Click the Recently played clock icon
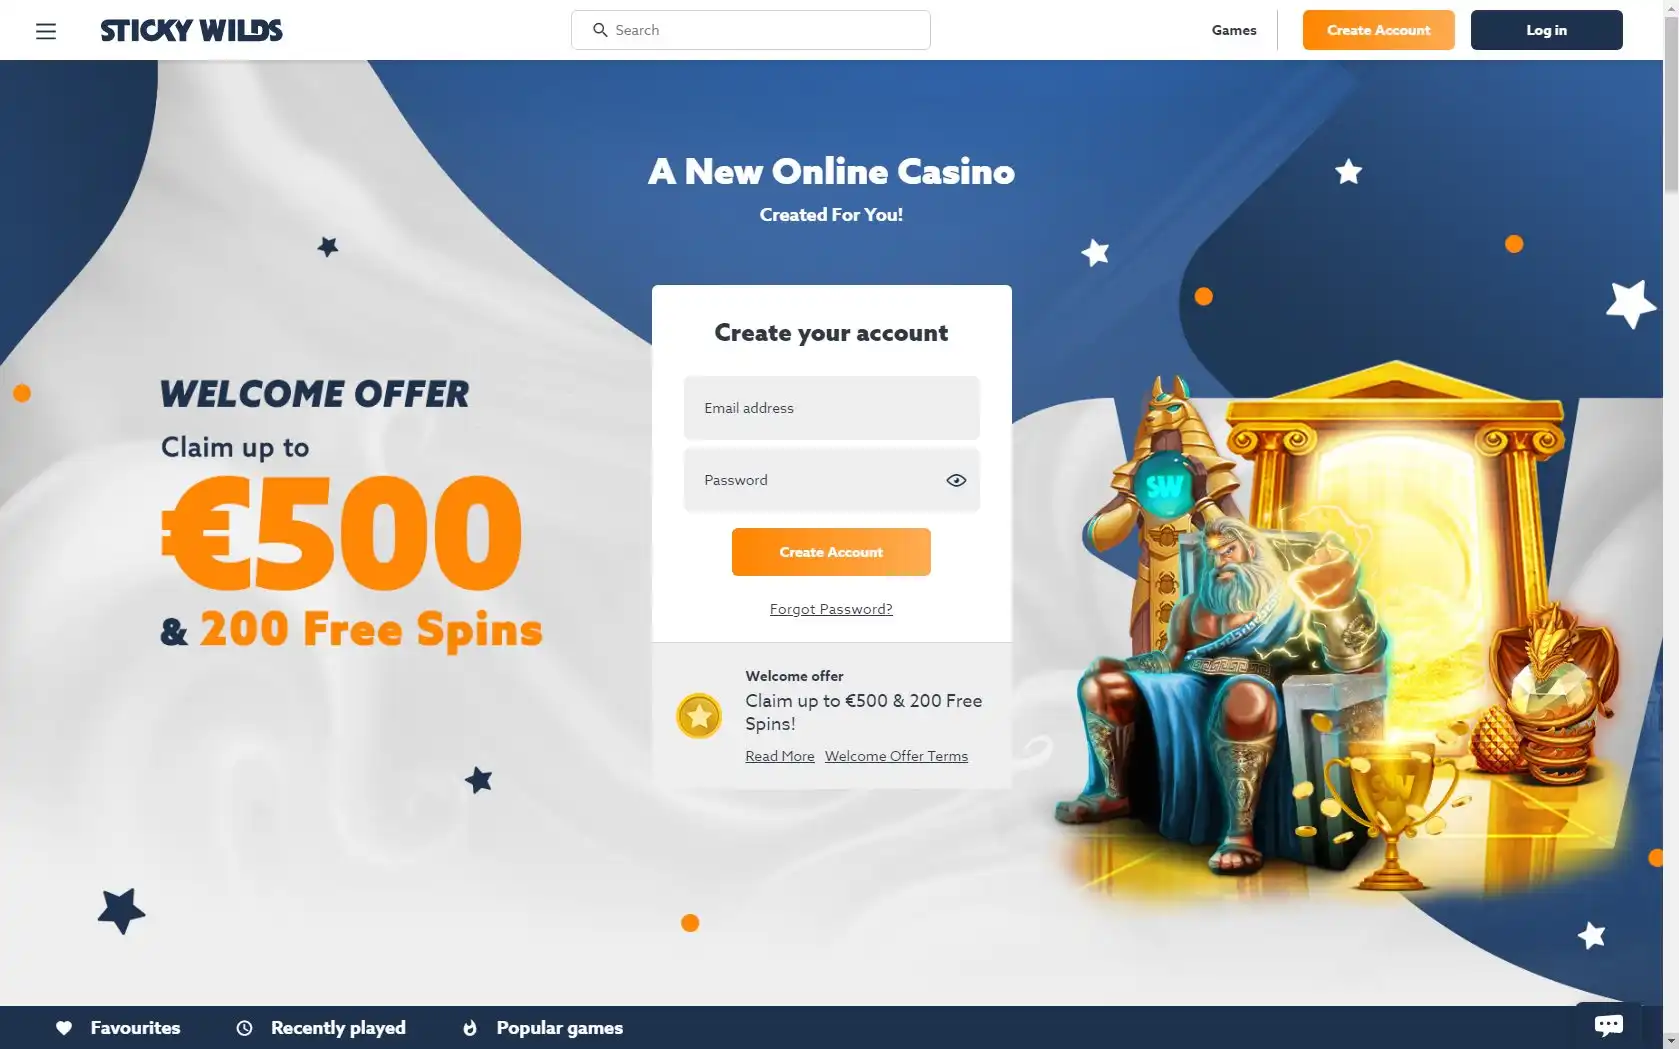The image size is (1679, 1049). [245, 1028]
